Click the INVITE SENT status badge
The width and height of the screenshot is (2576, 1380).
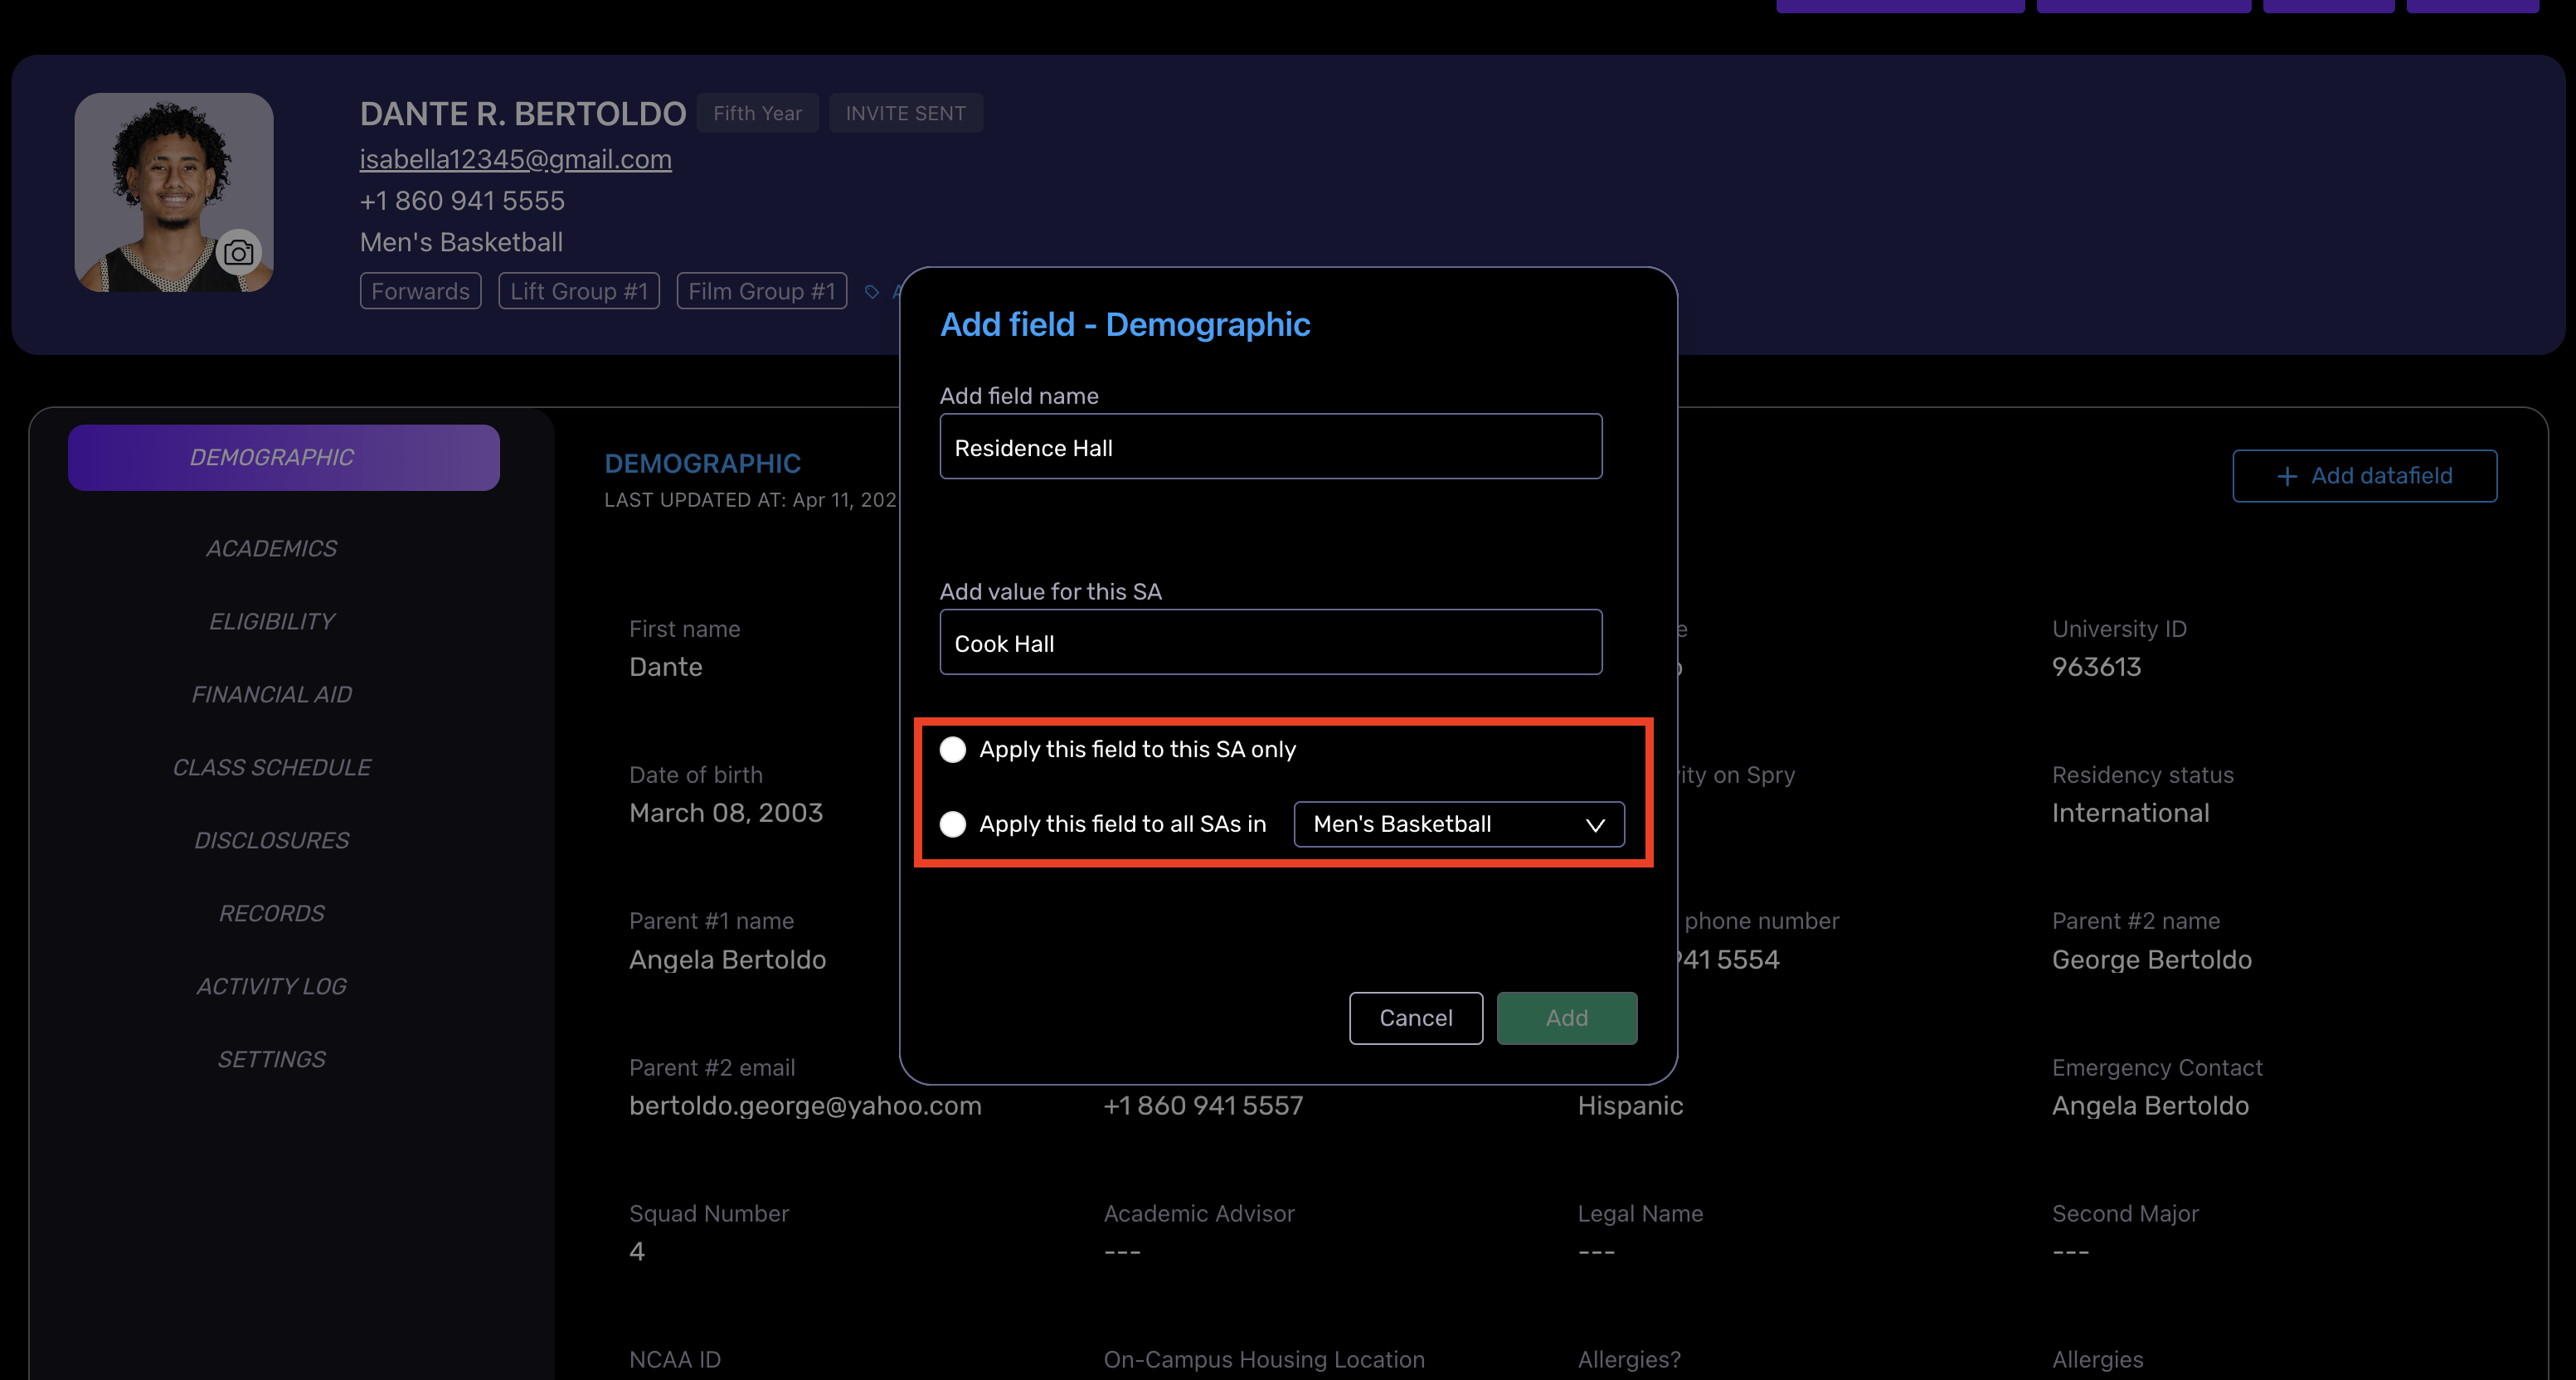click(x=906, y=113)
